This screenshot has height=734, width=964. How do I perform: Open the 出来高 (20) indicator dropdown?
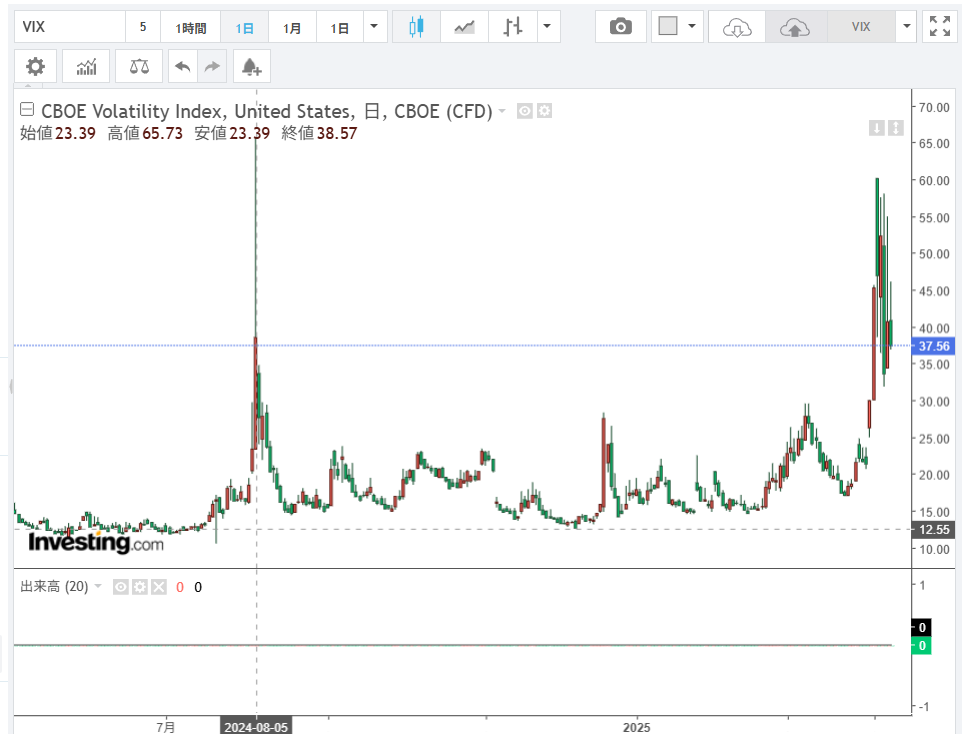[98, 586]
